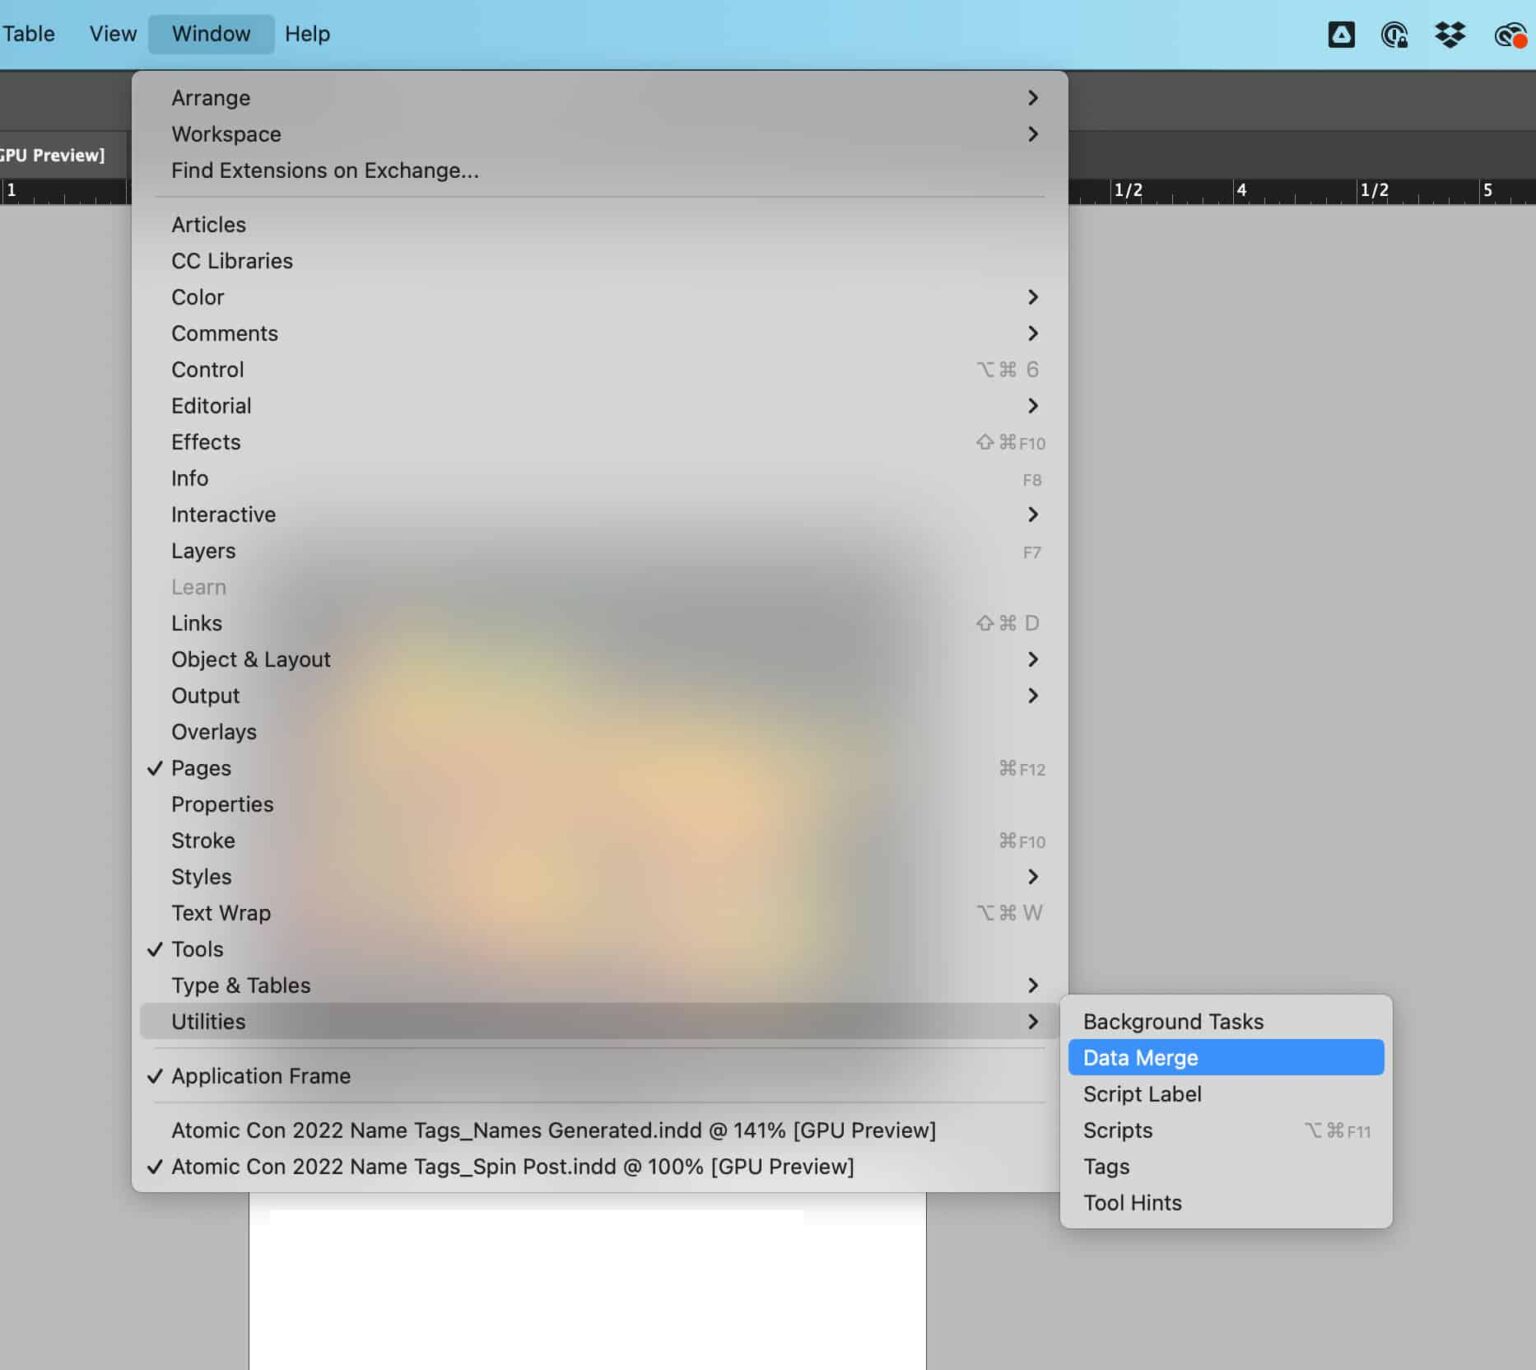Open the screen lock timer menu bar icon
The image size is (1536, 1370).
tap(1395, 34)
